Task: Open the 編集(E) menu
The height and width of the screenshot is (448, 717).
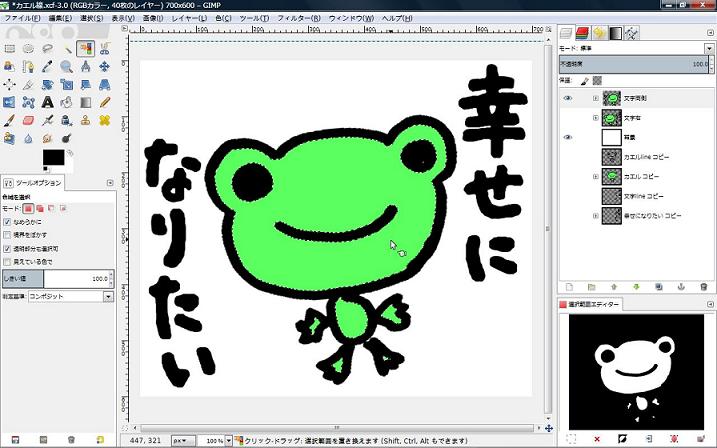Action: [x=60, y=18]
